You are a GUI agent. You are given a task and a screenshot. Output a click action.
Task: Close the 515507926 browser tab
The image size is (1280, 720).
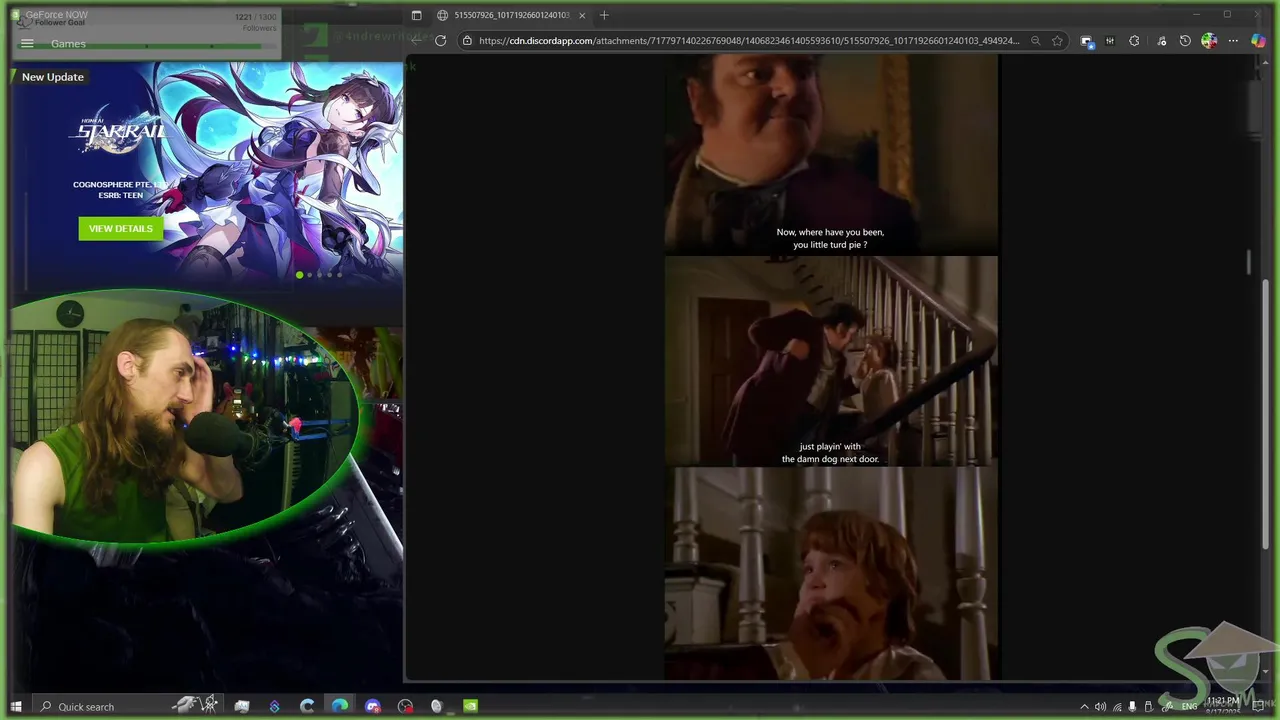tap(582, 15)
